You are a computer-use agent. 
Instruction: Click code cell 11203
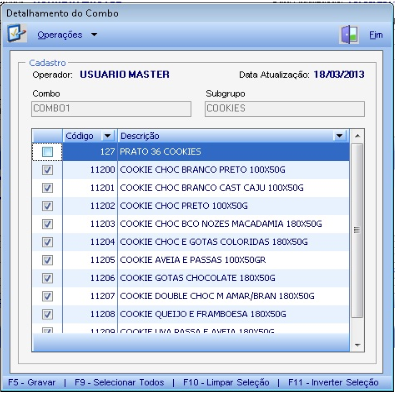(90, 224)
